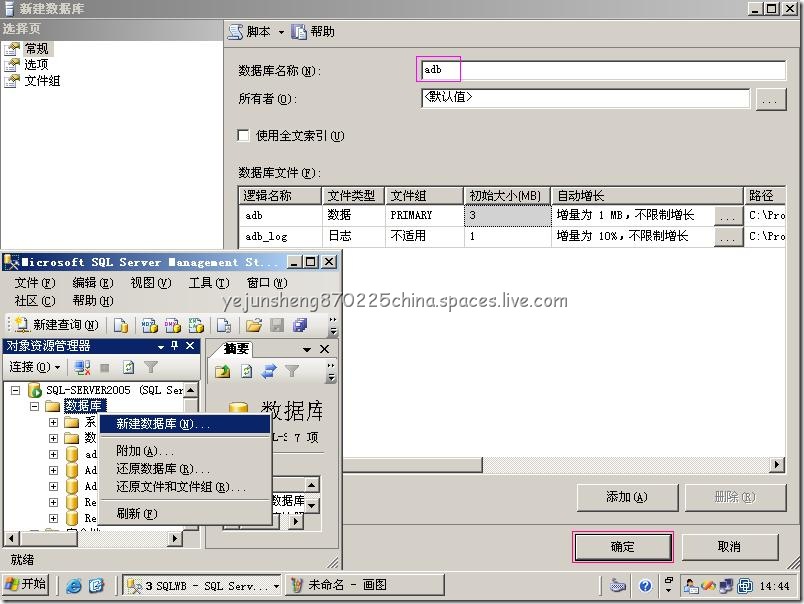
Task: Click the Save All toolbar icon
Action: [x=300, y=325]
